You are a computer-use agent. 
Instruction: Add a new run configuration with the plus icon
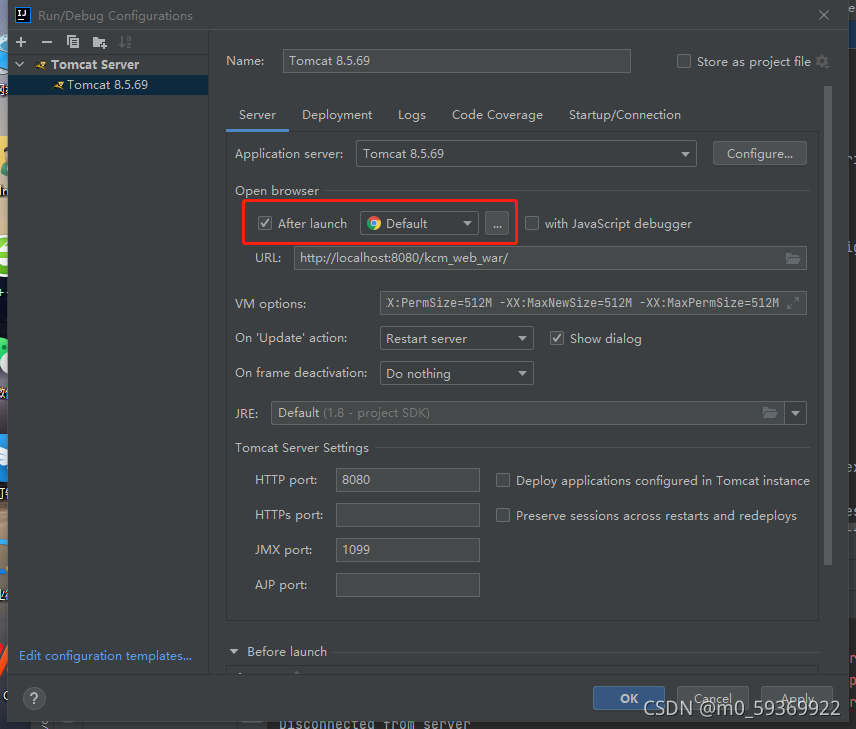click(x=21, y=42)
